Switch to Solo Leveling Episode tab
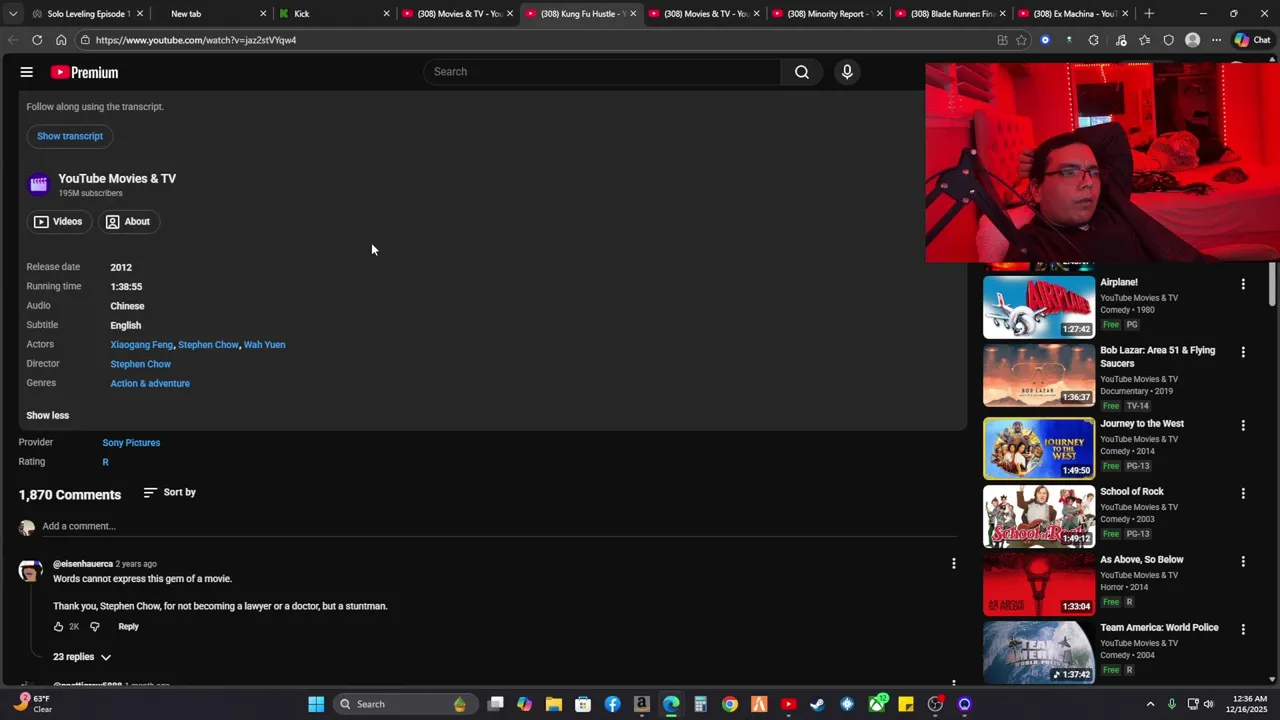This screenshot has width=1280, height=720. click(x=87, y=14)
